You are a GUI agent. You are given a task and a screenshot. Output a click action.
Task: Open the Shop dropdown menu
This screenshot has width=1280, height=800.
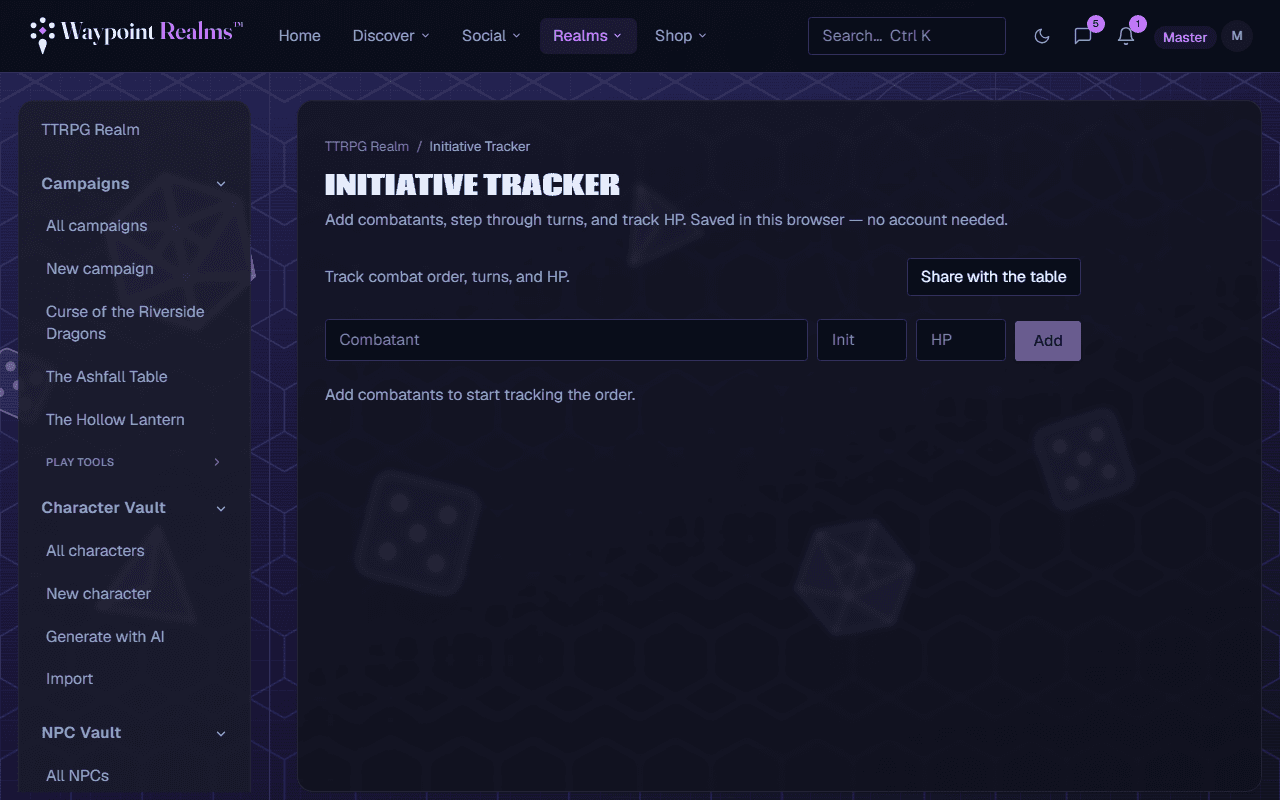coord(681,36)
